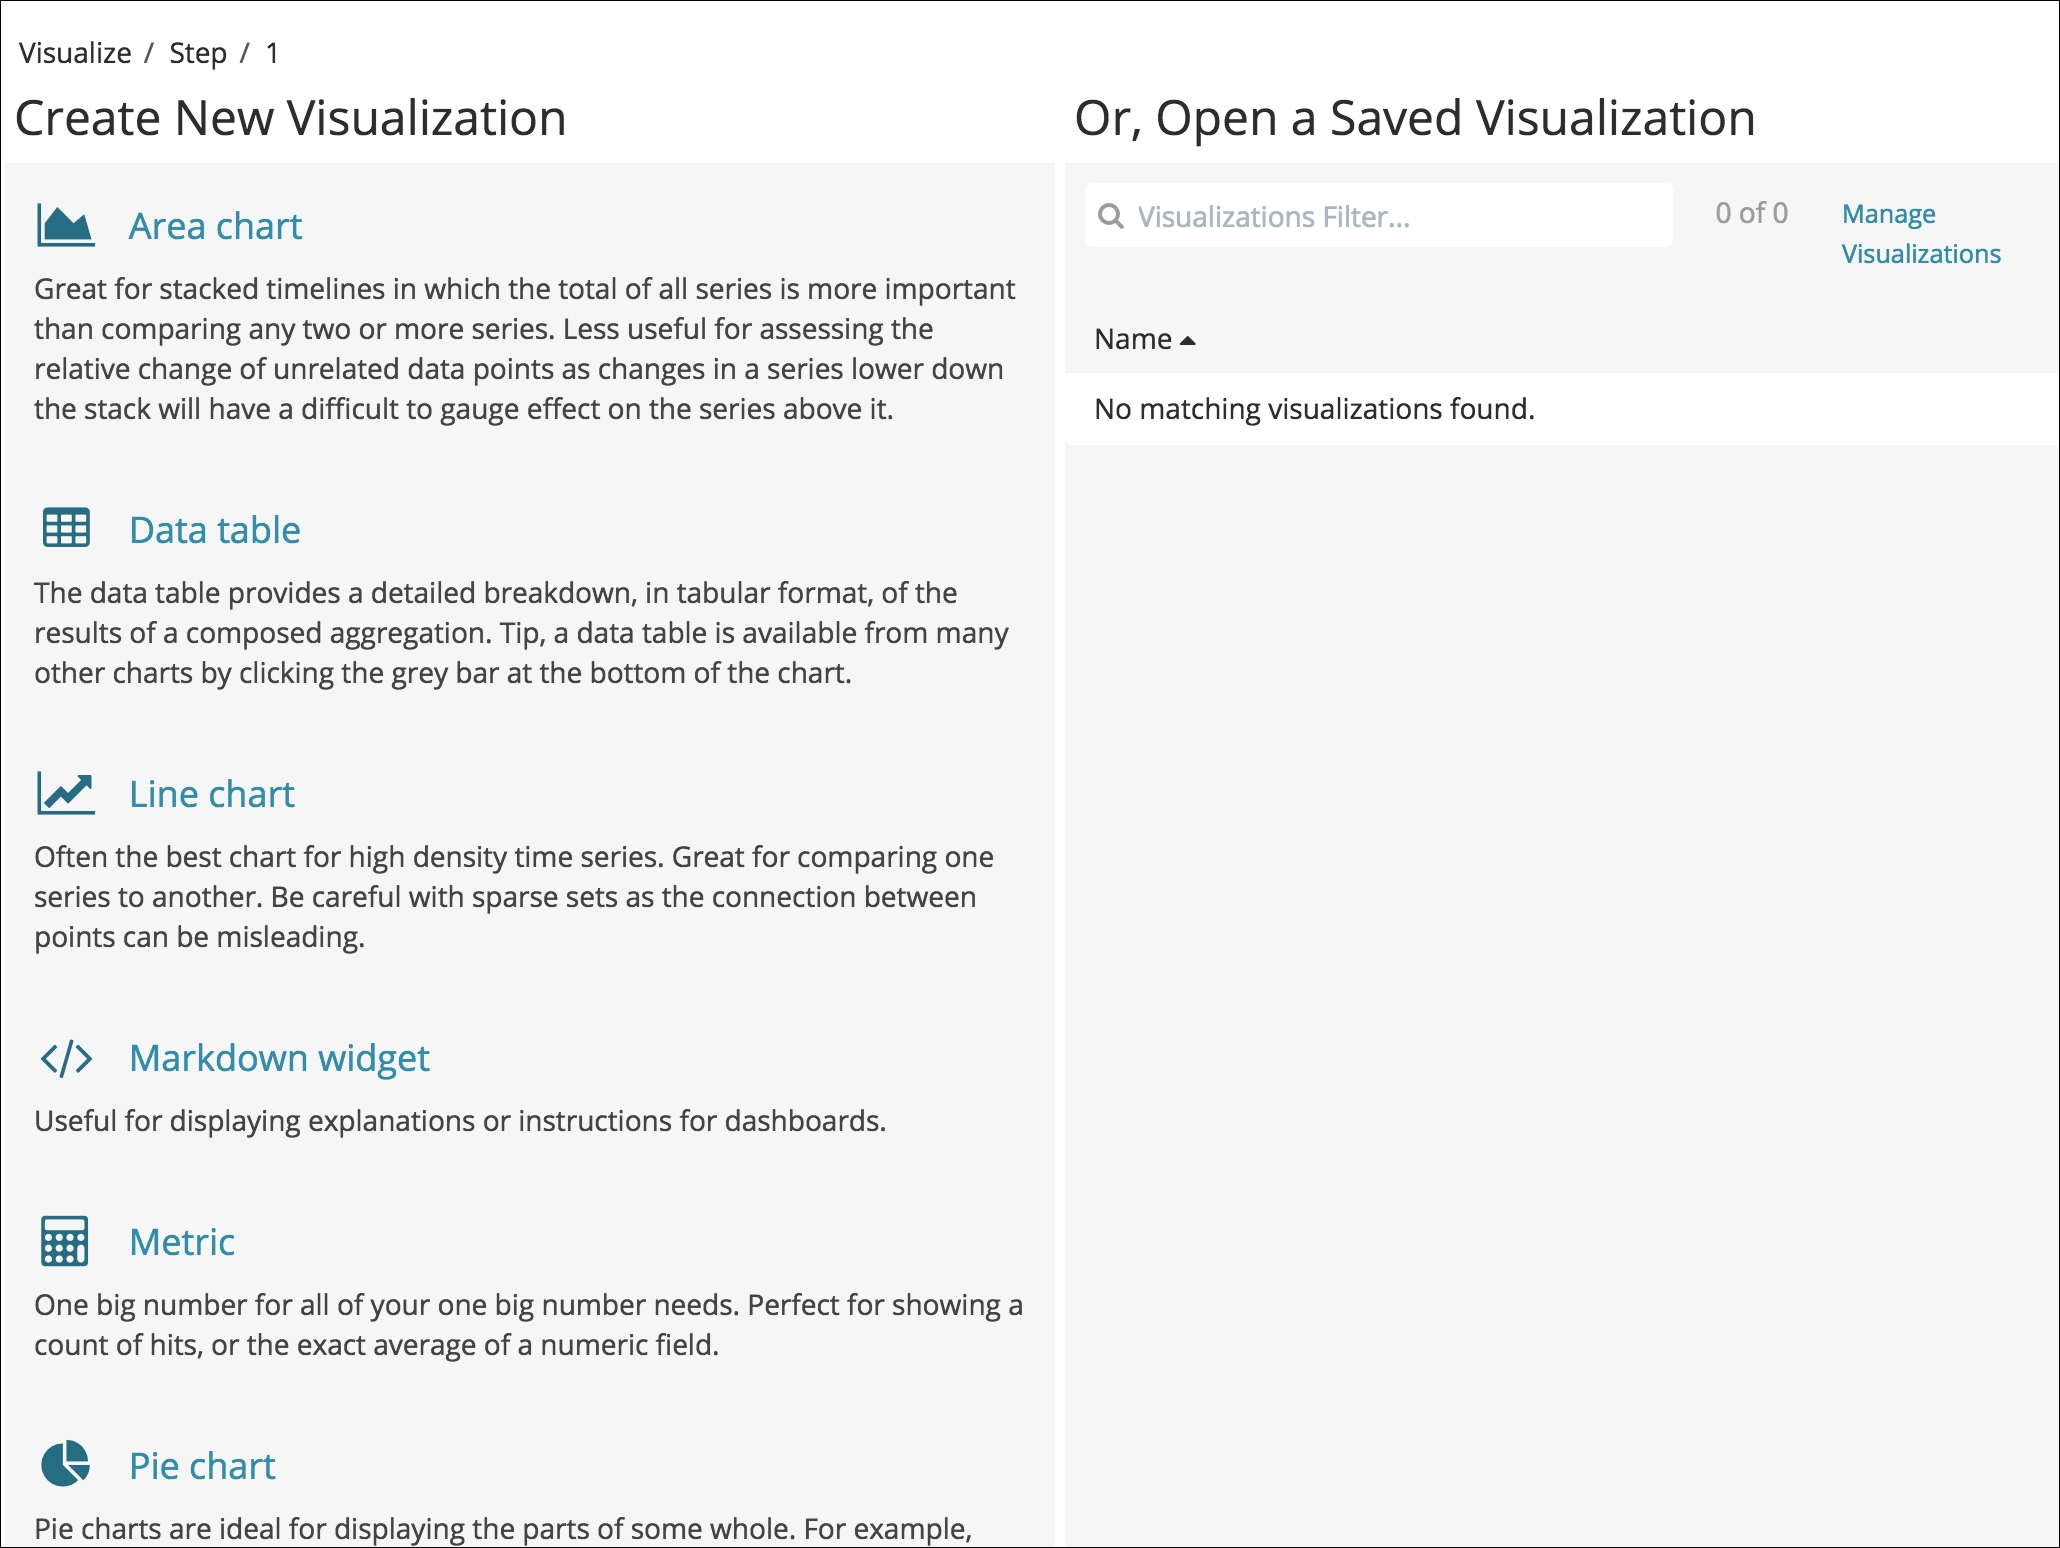The width and height of the screenshot is (2060, 1548).
Task: Click the Pie chart icon
Action: pyautogui.click(x=65, y=1465)
